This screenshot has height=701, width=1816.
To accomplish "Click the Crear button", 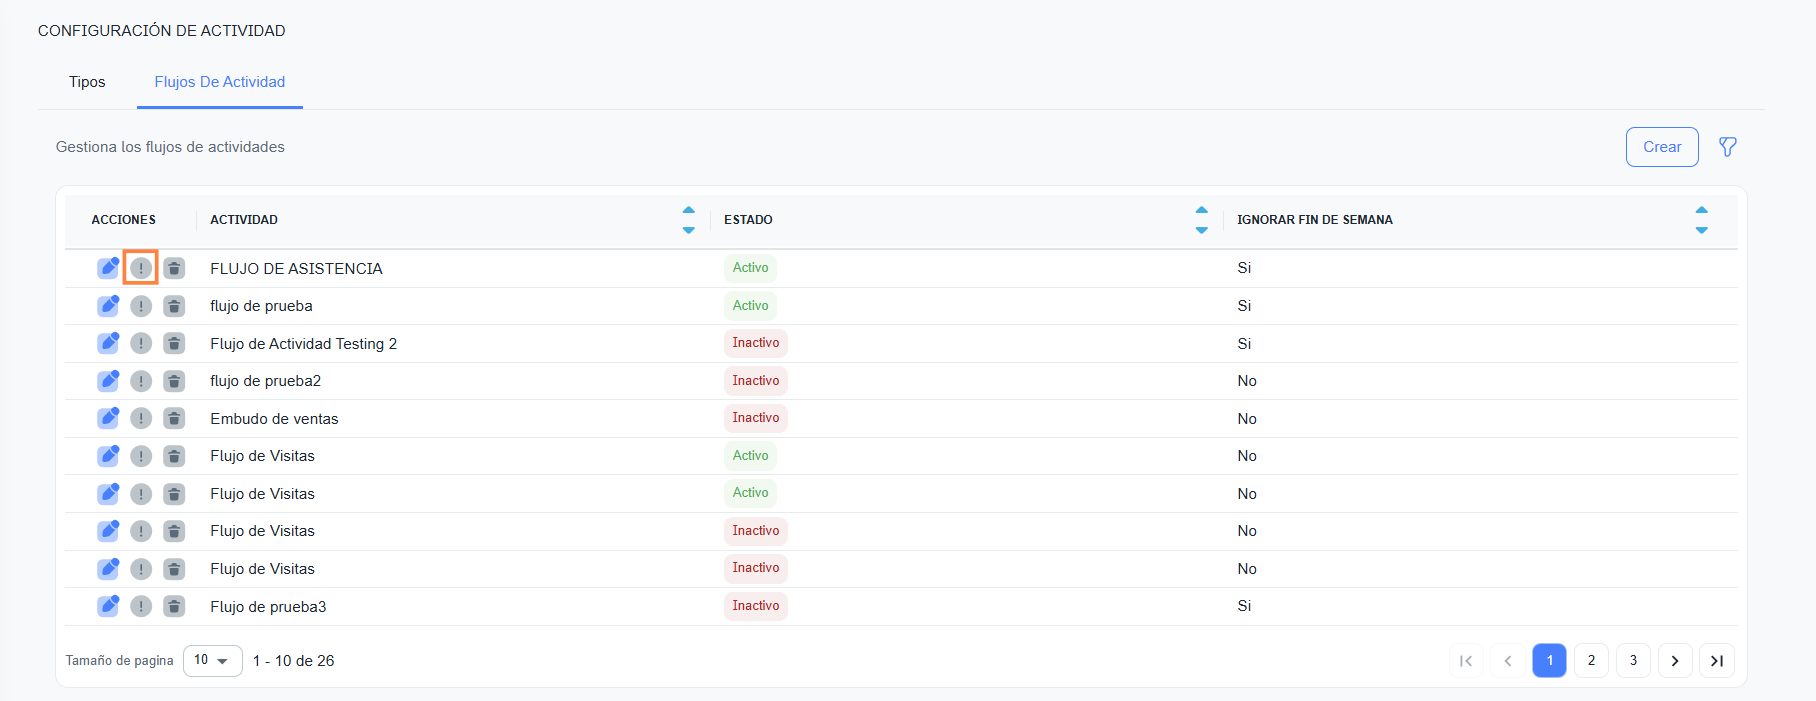I will coord(1661,147).
